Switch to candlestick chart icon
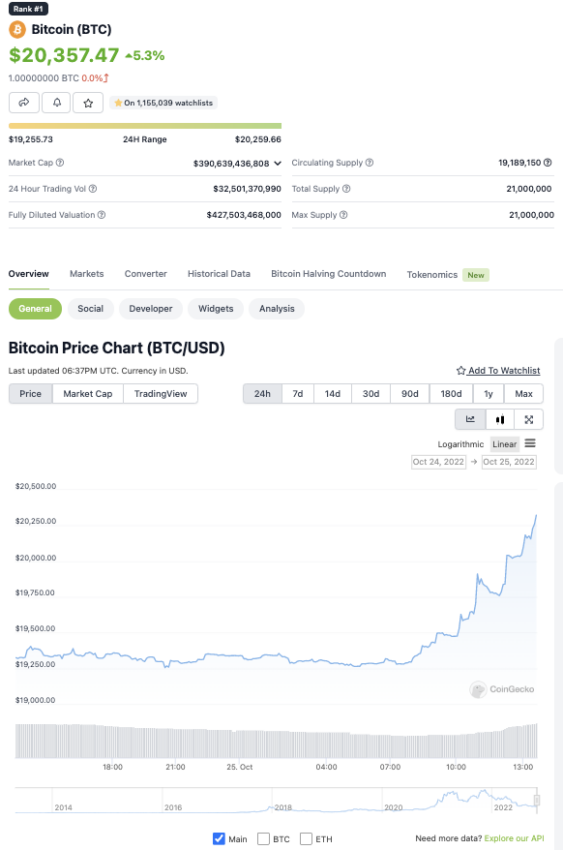This screenshot has width=563, height=850. tap(500, 419)
